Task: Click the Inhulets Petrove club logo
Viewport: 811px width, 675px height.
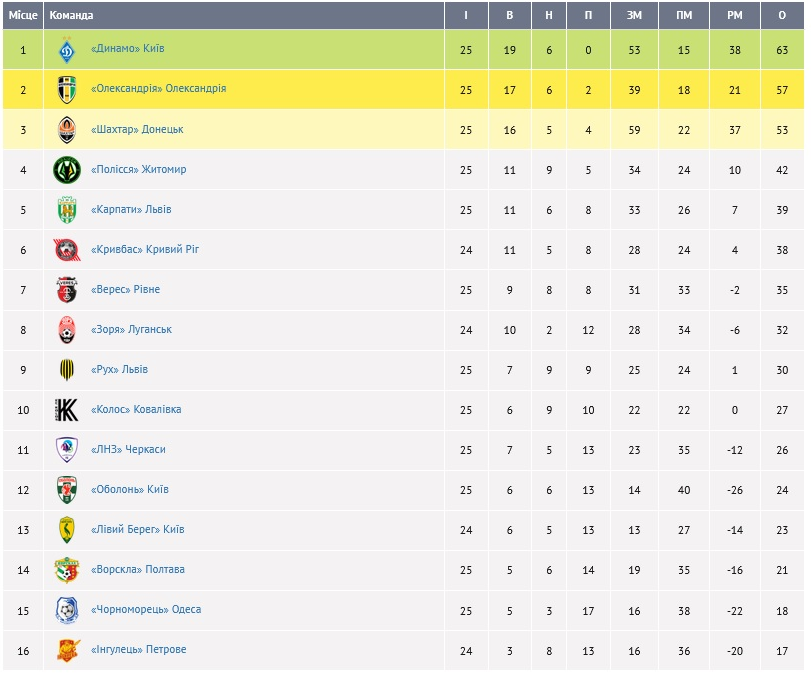Action: click(66, 650)
